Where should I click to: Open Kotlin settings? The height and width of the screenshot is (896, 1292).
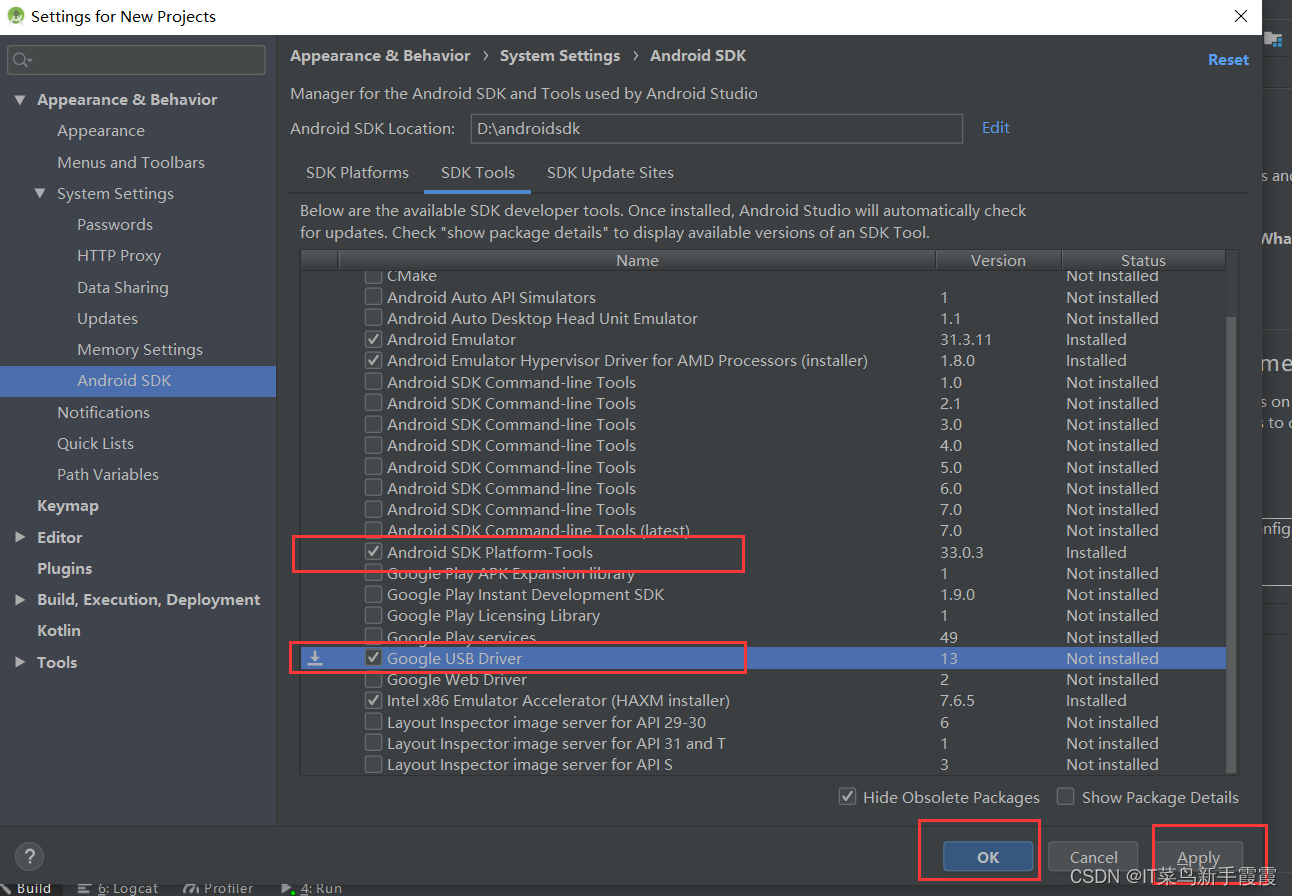[59, 631]
